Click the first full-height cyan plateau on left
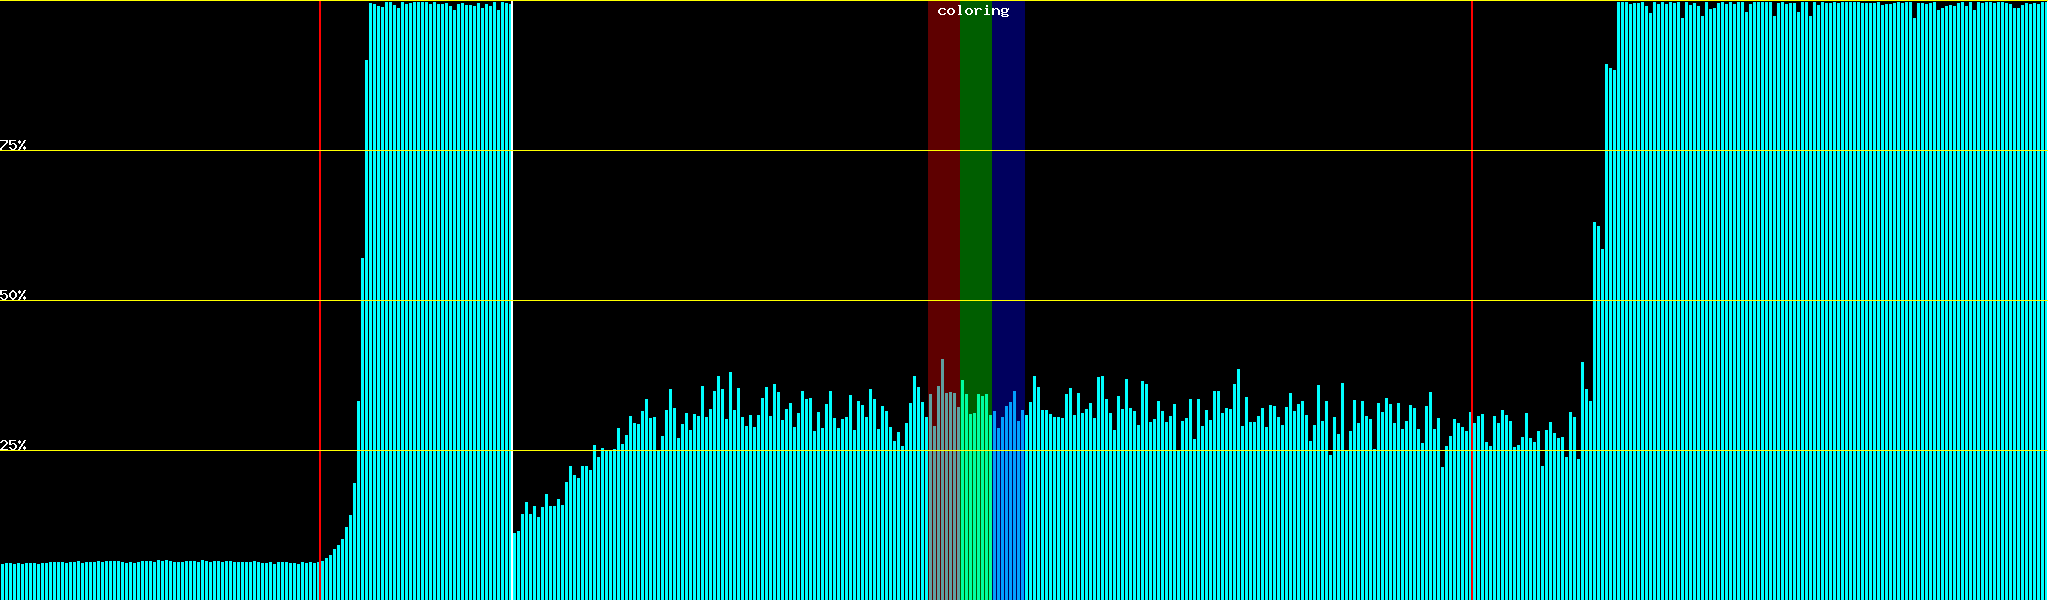 click(x=440, y=300)
